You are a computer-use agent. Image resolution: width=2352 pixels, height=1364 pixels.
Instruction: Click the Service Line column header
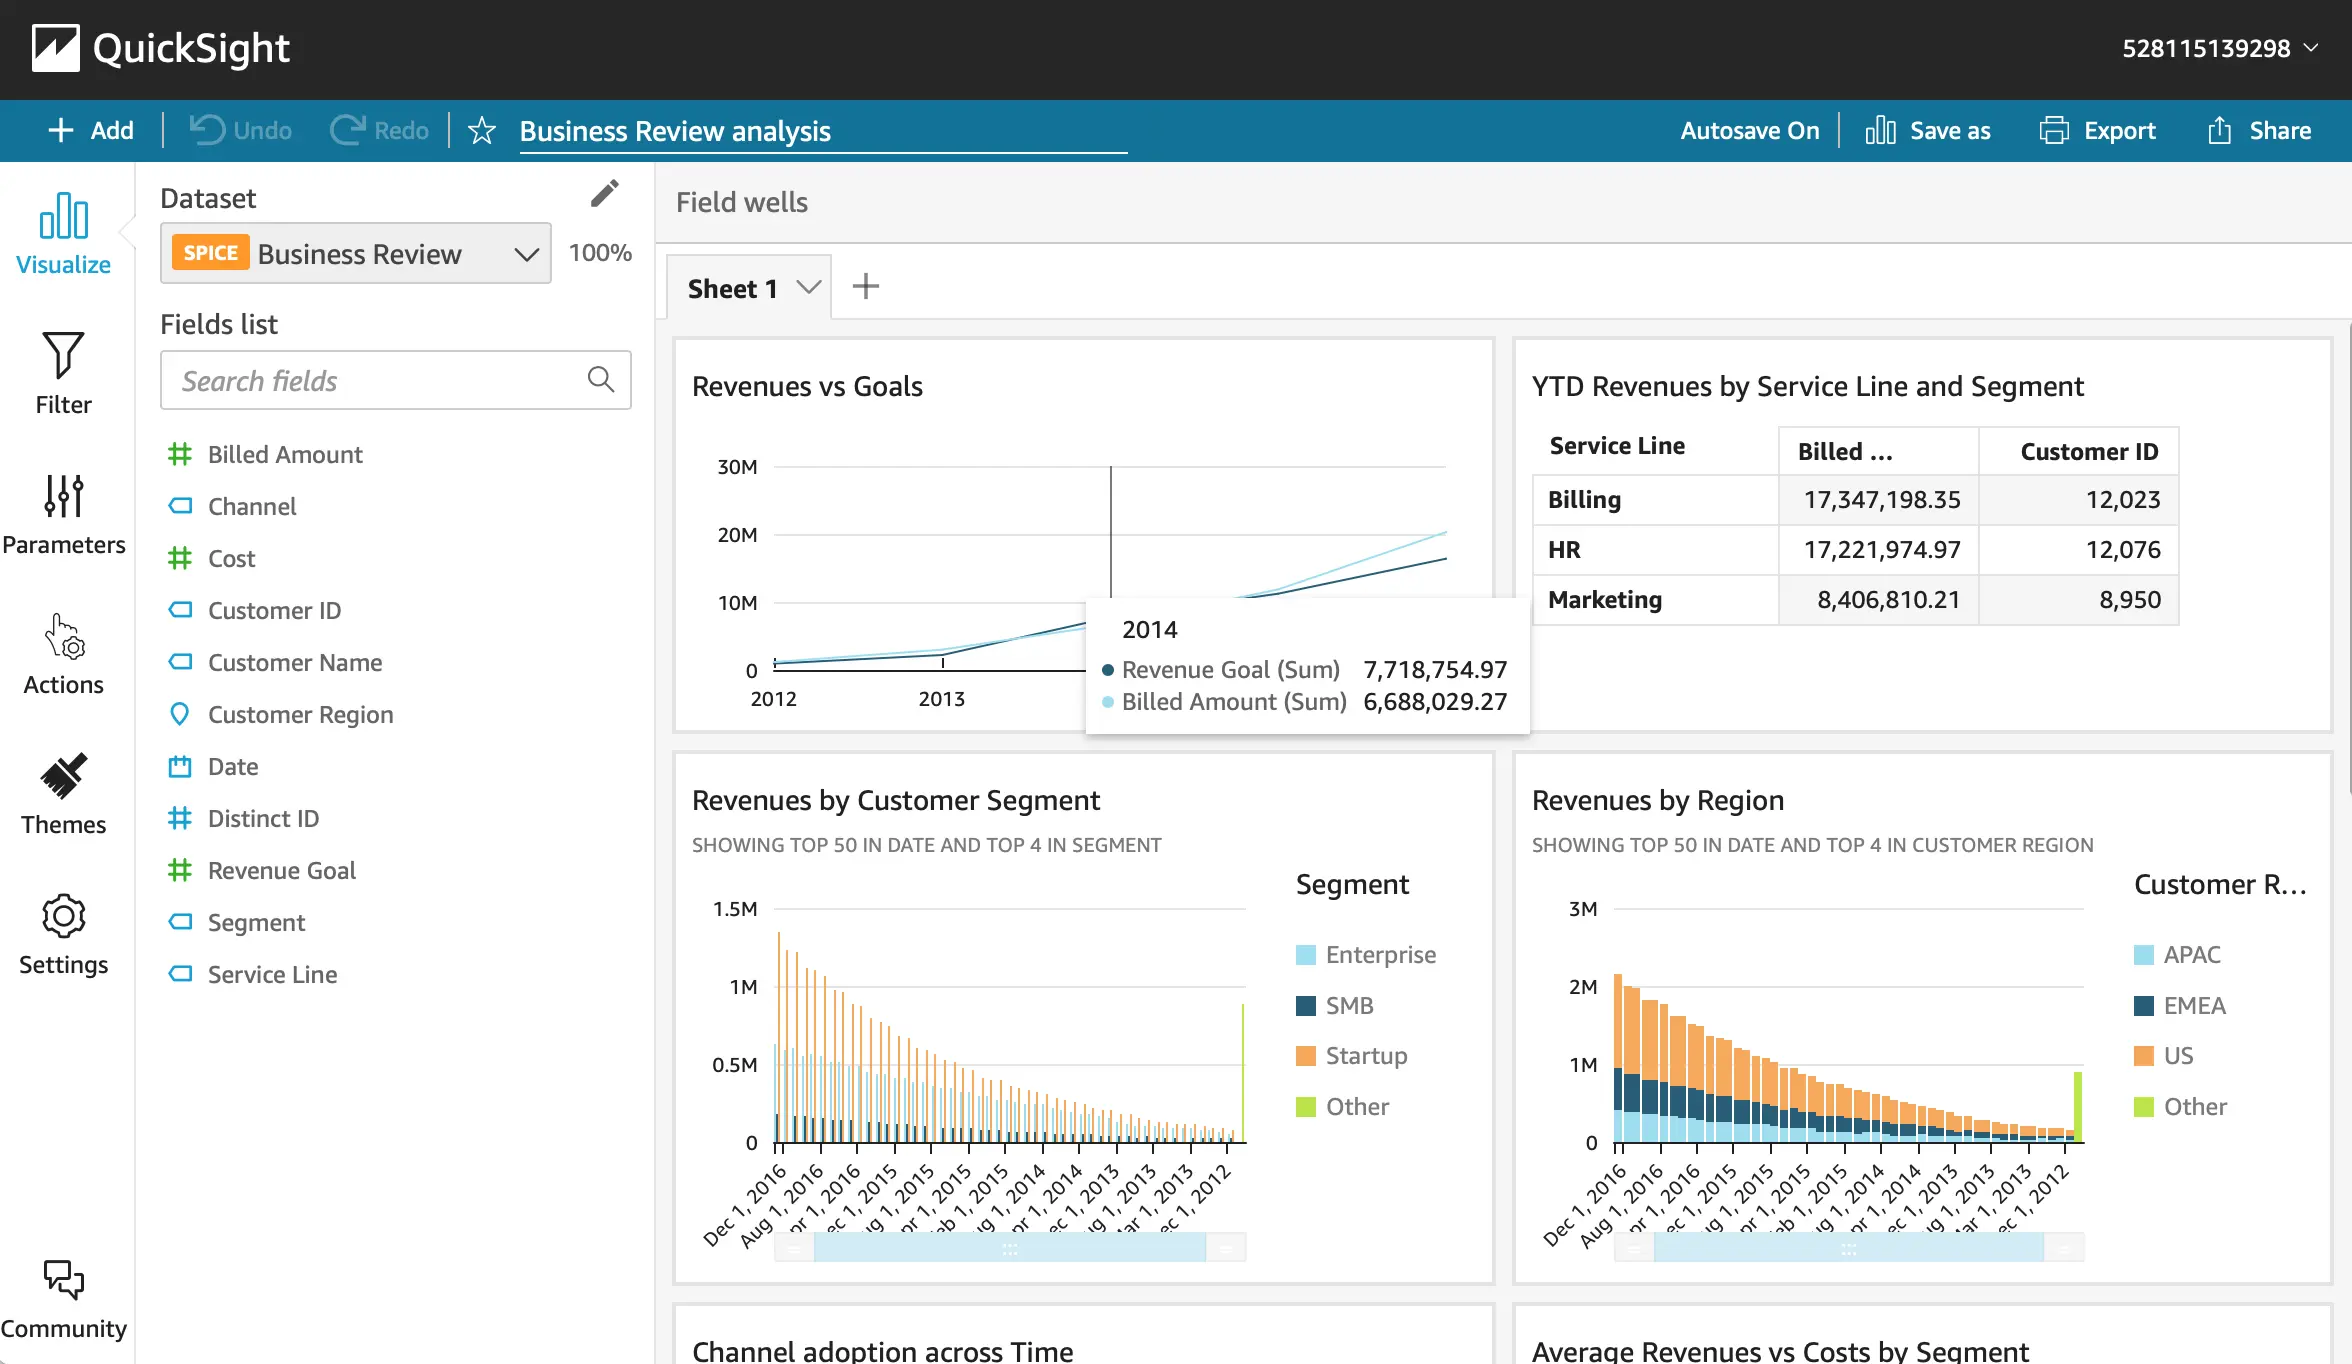[1616, 446]
